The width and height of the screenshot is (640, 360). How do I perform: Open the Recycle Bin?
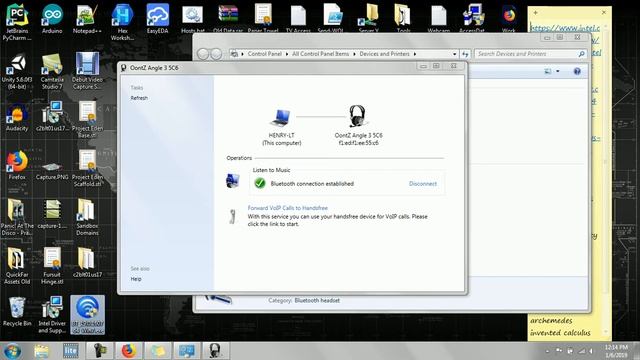point(17,312)
